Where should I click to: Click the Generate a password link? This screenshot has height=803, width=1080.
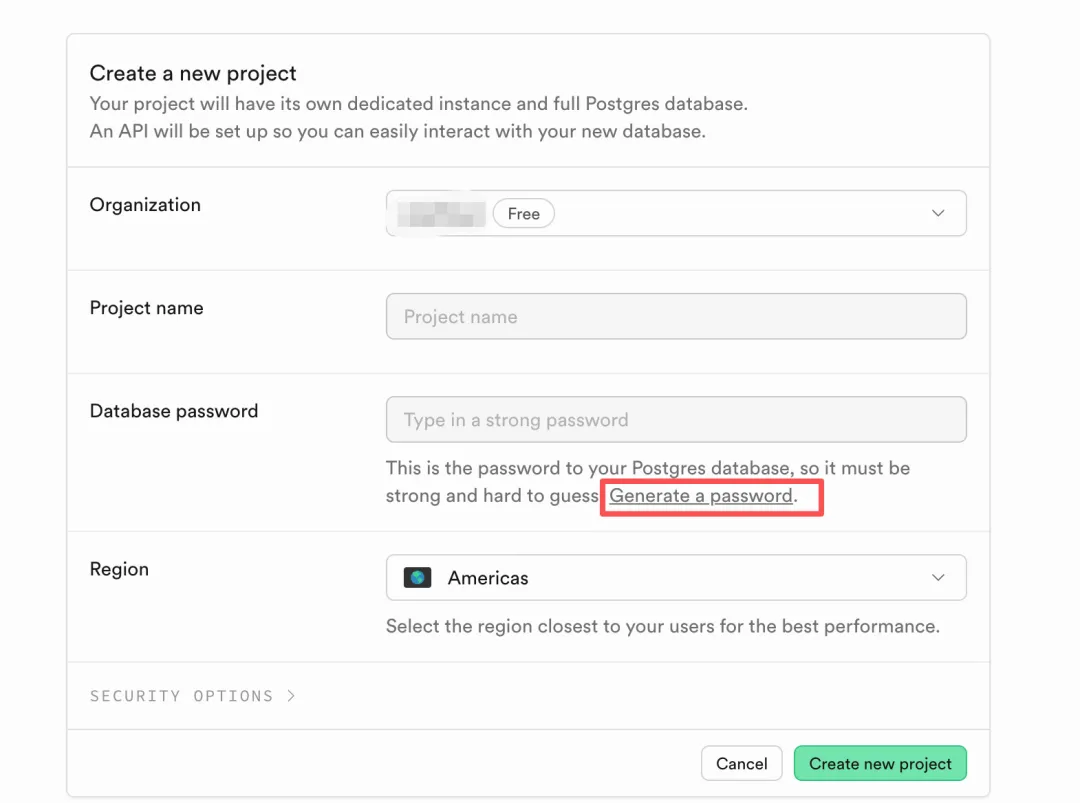click(701, 496)
